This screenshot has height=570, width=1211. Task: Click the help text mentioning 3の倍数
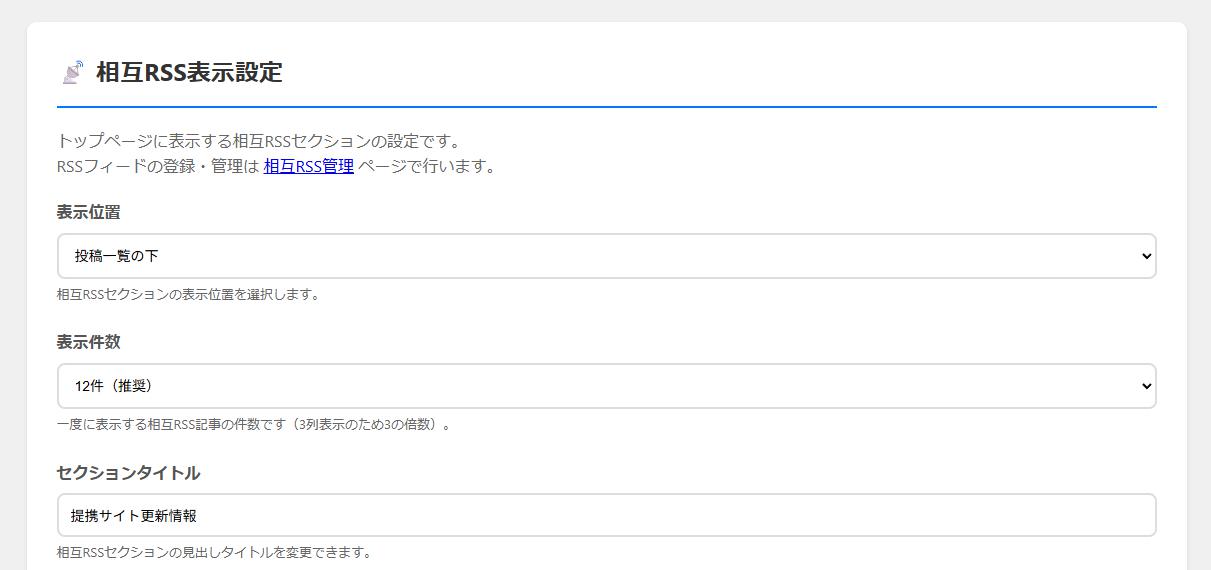click(x=253, y=424)
